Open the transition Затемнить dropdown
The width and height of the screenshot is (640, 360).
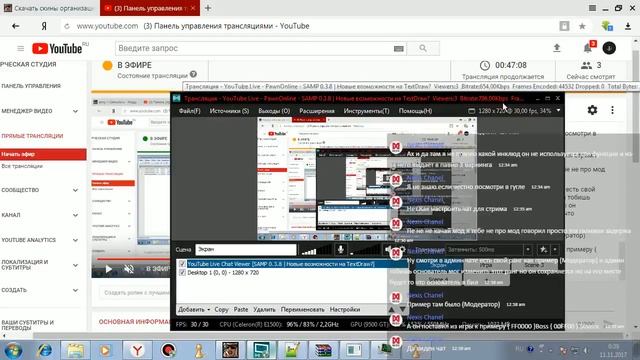coord(528,249)
